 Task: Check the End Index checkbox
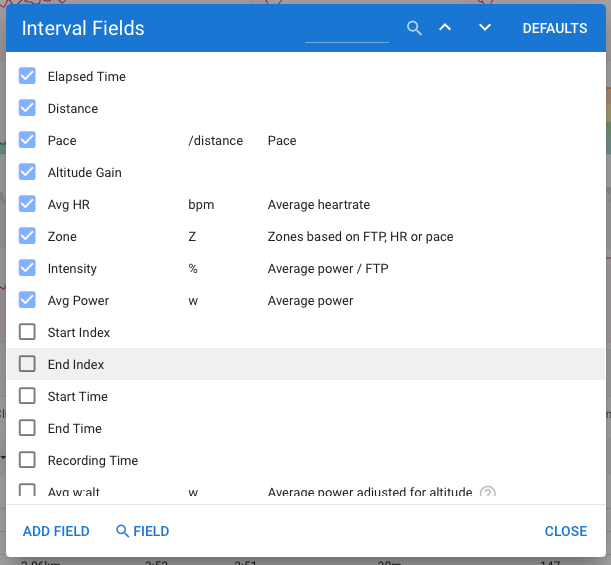[27, 364]
